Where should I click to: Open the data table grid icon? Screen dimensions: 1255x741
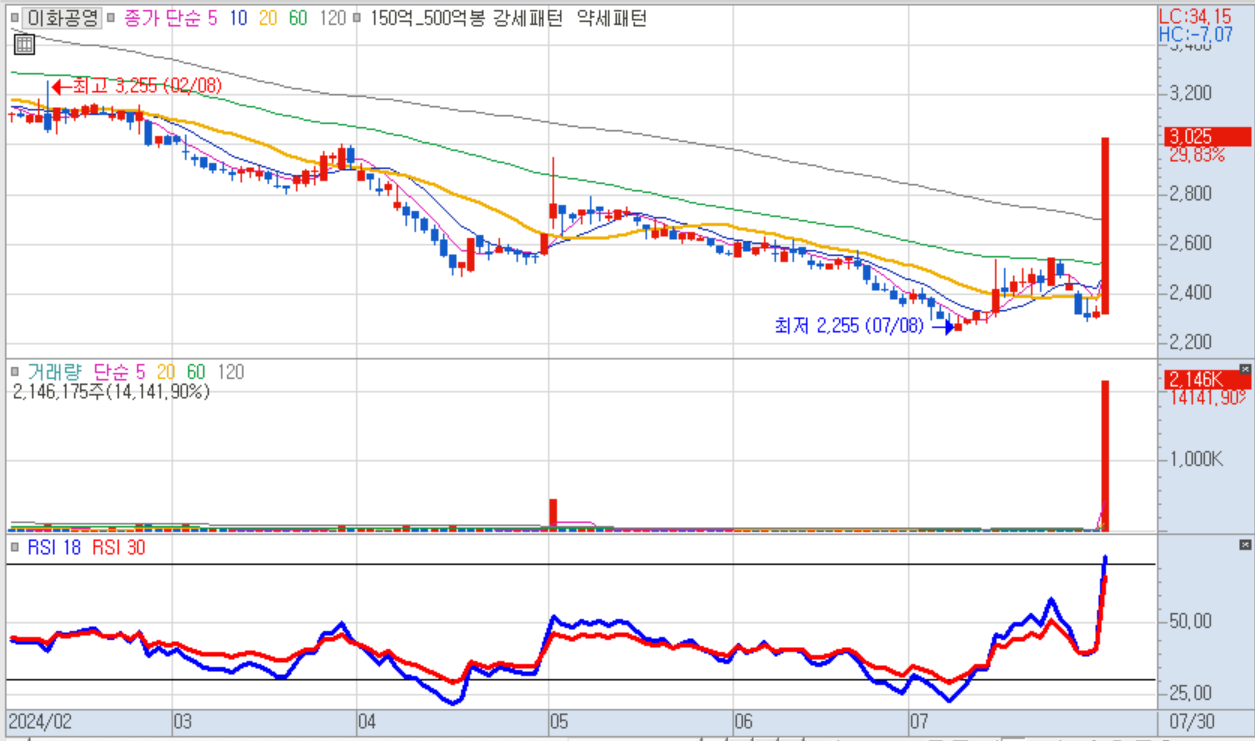[x=24, y=43]
